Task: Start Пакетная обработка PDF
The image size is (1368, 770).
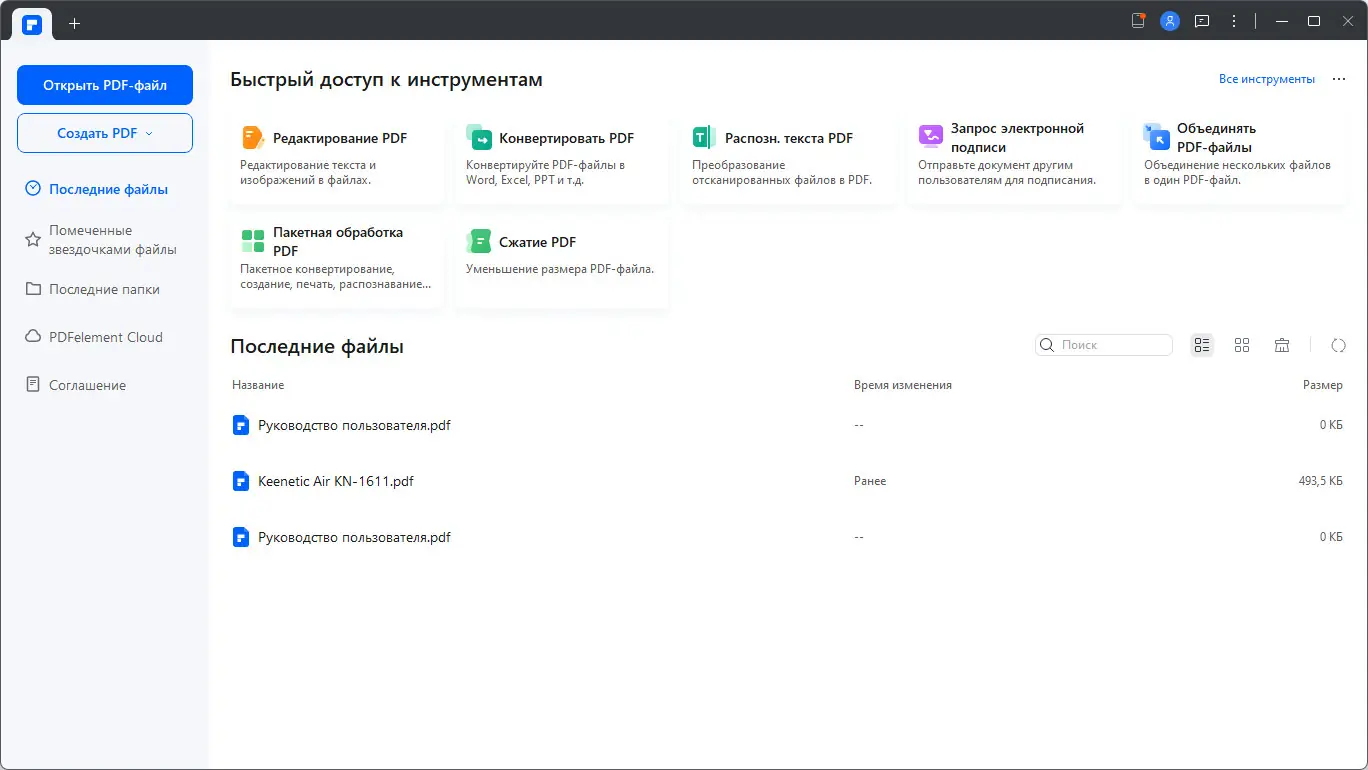Action: [337, 241]
